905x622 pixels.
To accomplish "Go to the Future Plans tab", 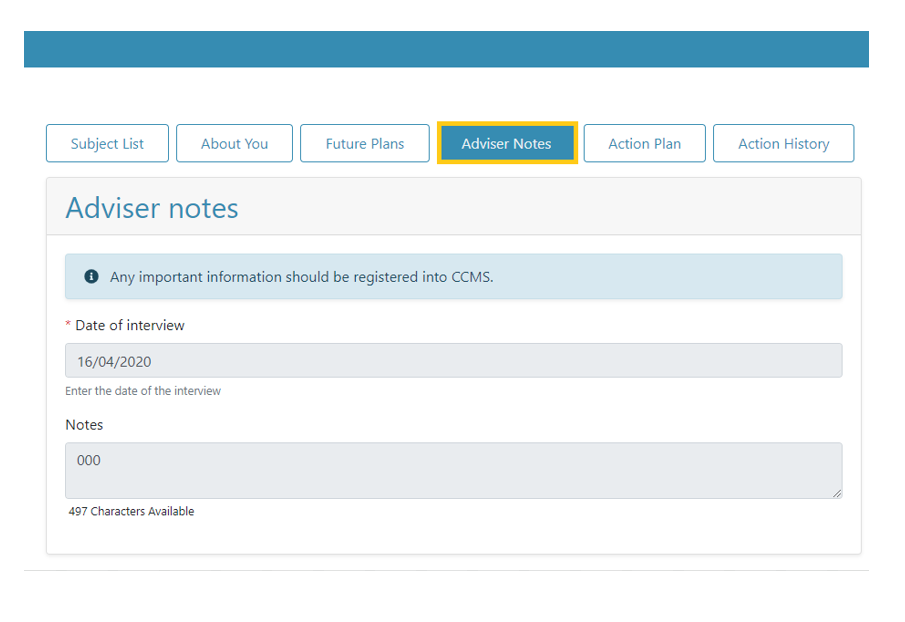I will pyautogui.click(x=365, y=143).
